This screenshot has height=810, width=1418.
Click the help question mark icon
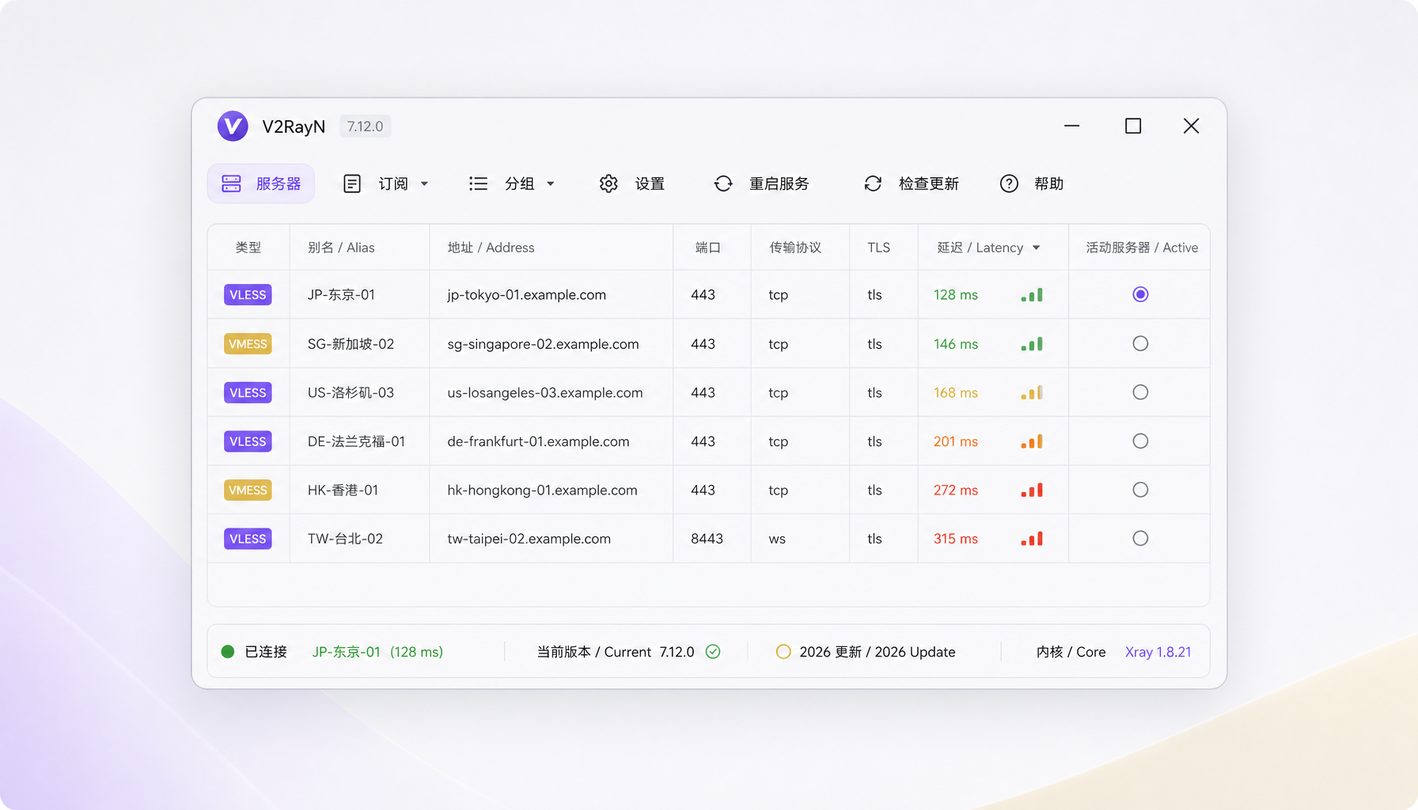[x=1009, y=184]
